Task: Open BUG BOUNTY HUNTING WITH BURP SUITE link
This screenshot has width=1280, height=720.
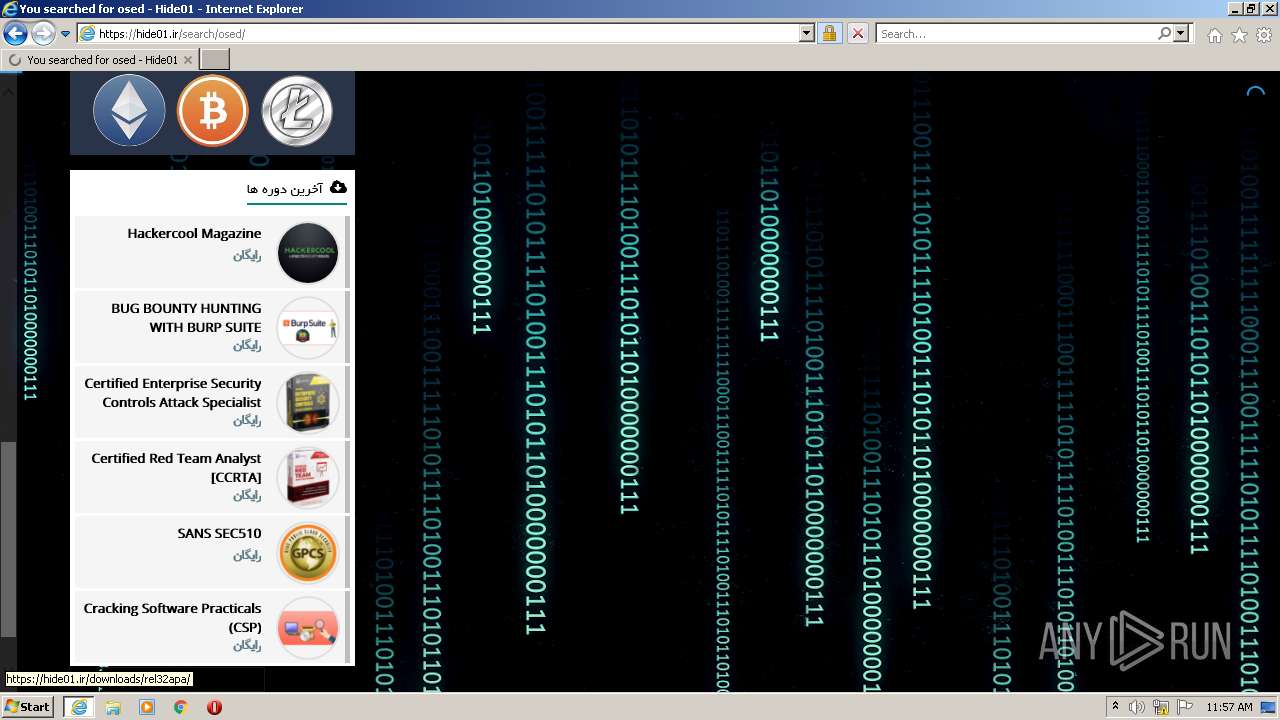Action: [186, 317]
